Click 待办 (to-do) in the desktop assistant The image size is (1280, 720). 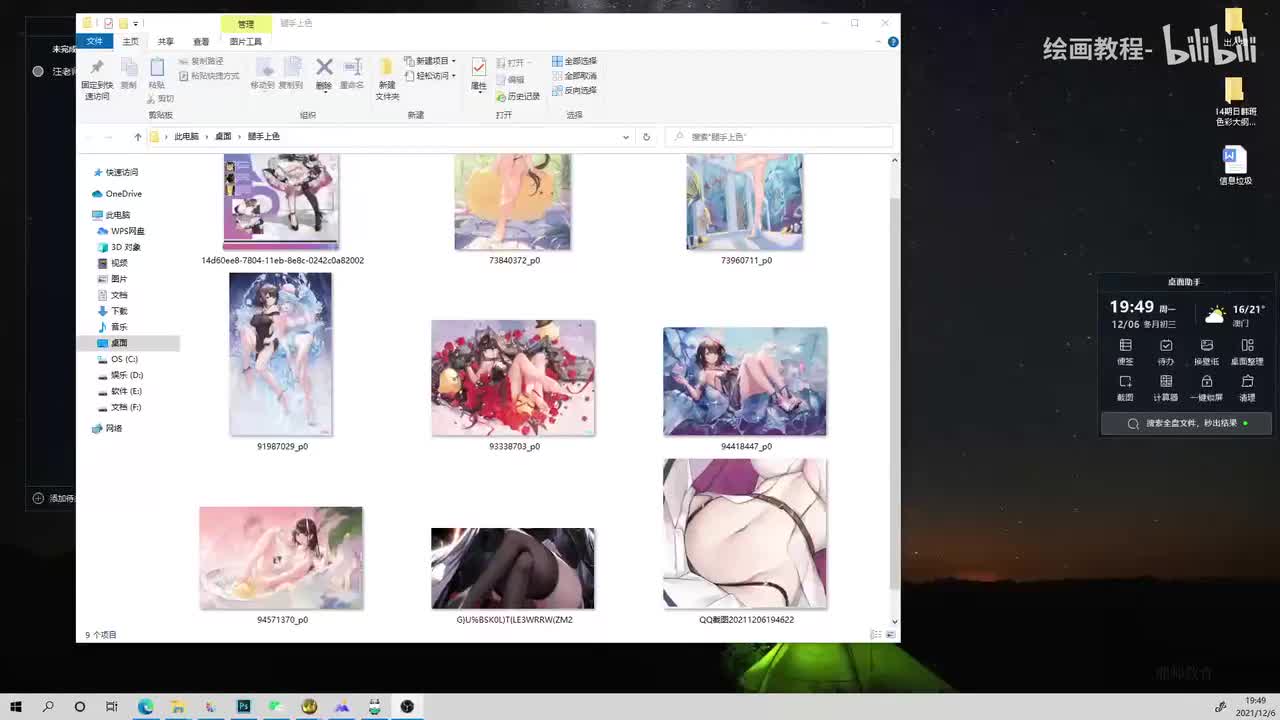point(1166,351)
